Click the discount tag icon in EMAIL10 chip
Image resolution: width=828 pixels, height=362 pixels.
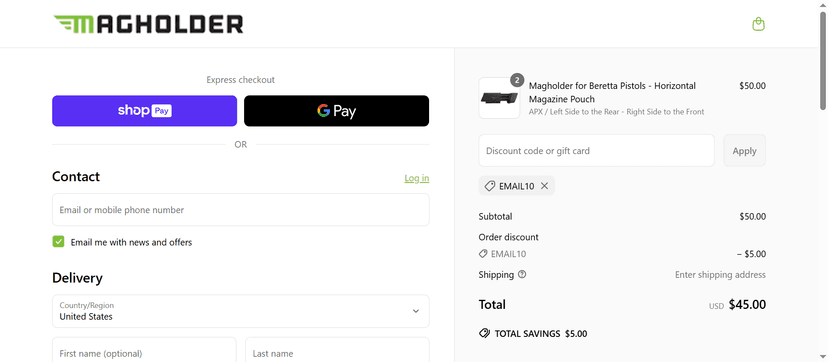coord(490,186)
